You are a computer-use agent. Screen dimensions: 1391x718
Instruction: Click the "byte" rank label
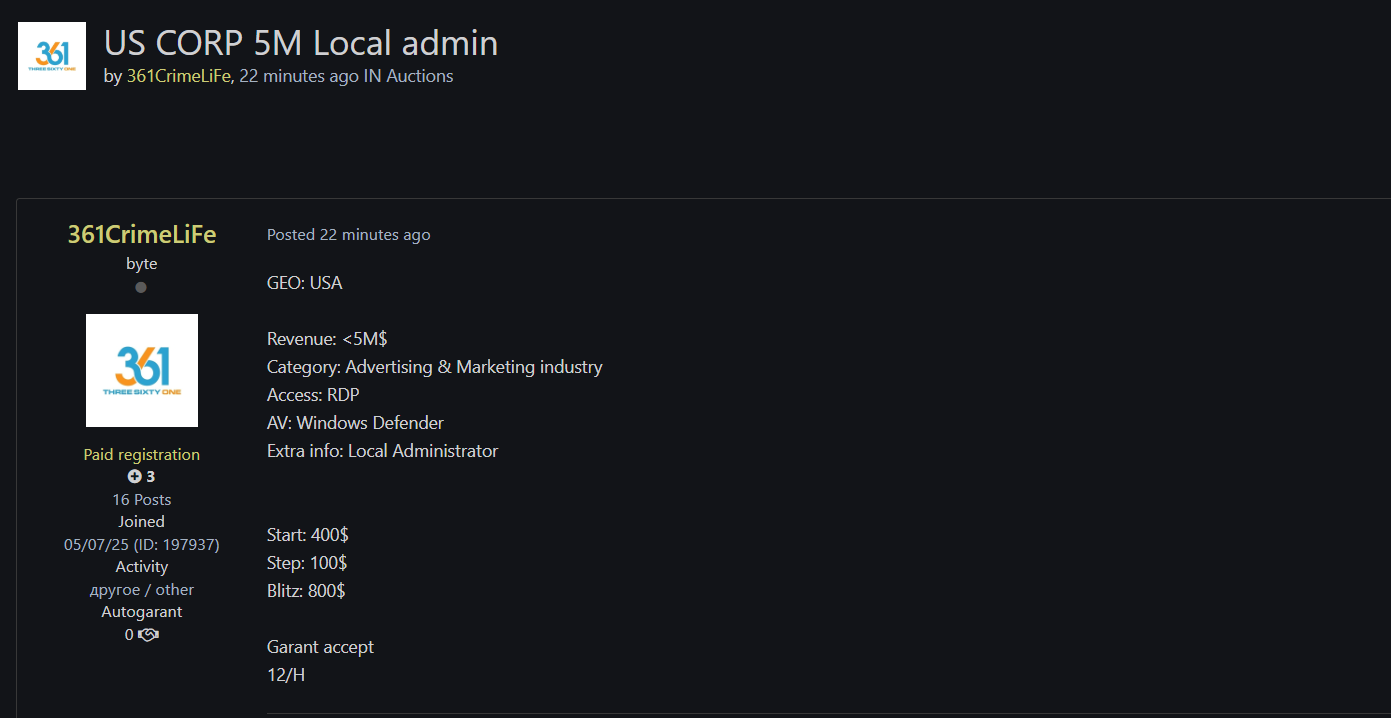(142, 264)
